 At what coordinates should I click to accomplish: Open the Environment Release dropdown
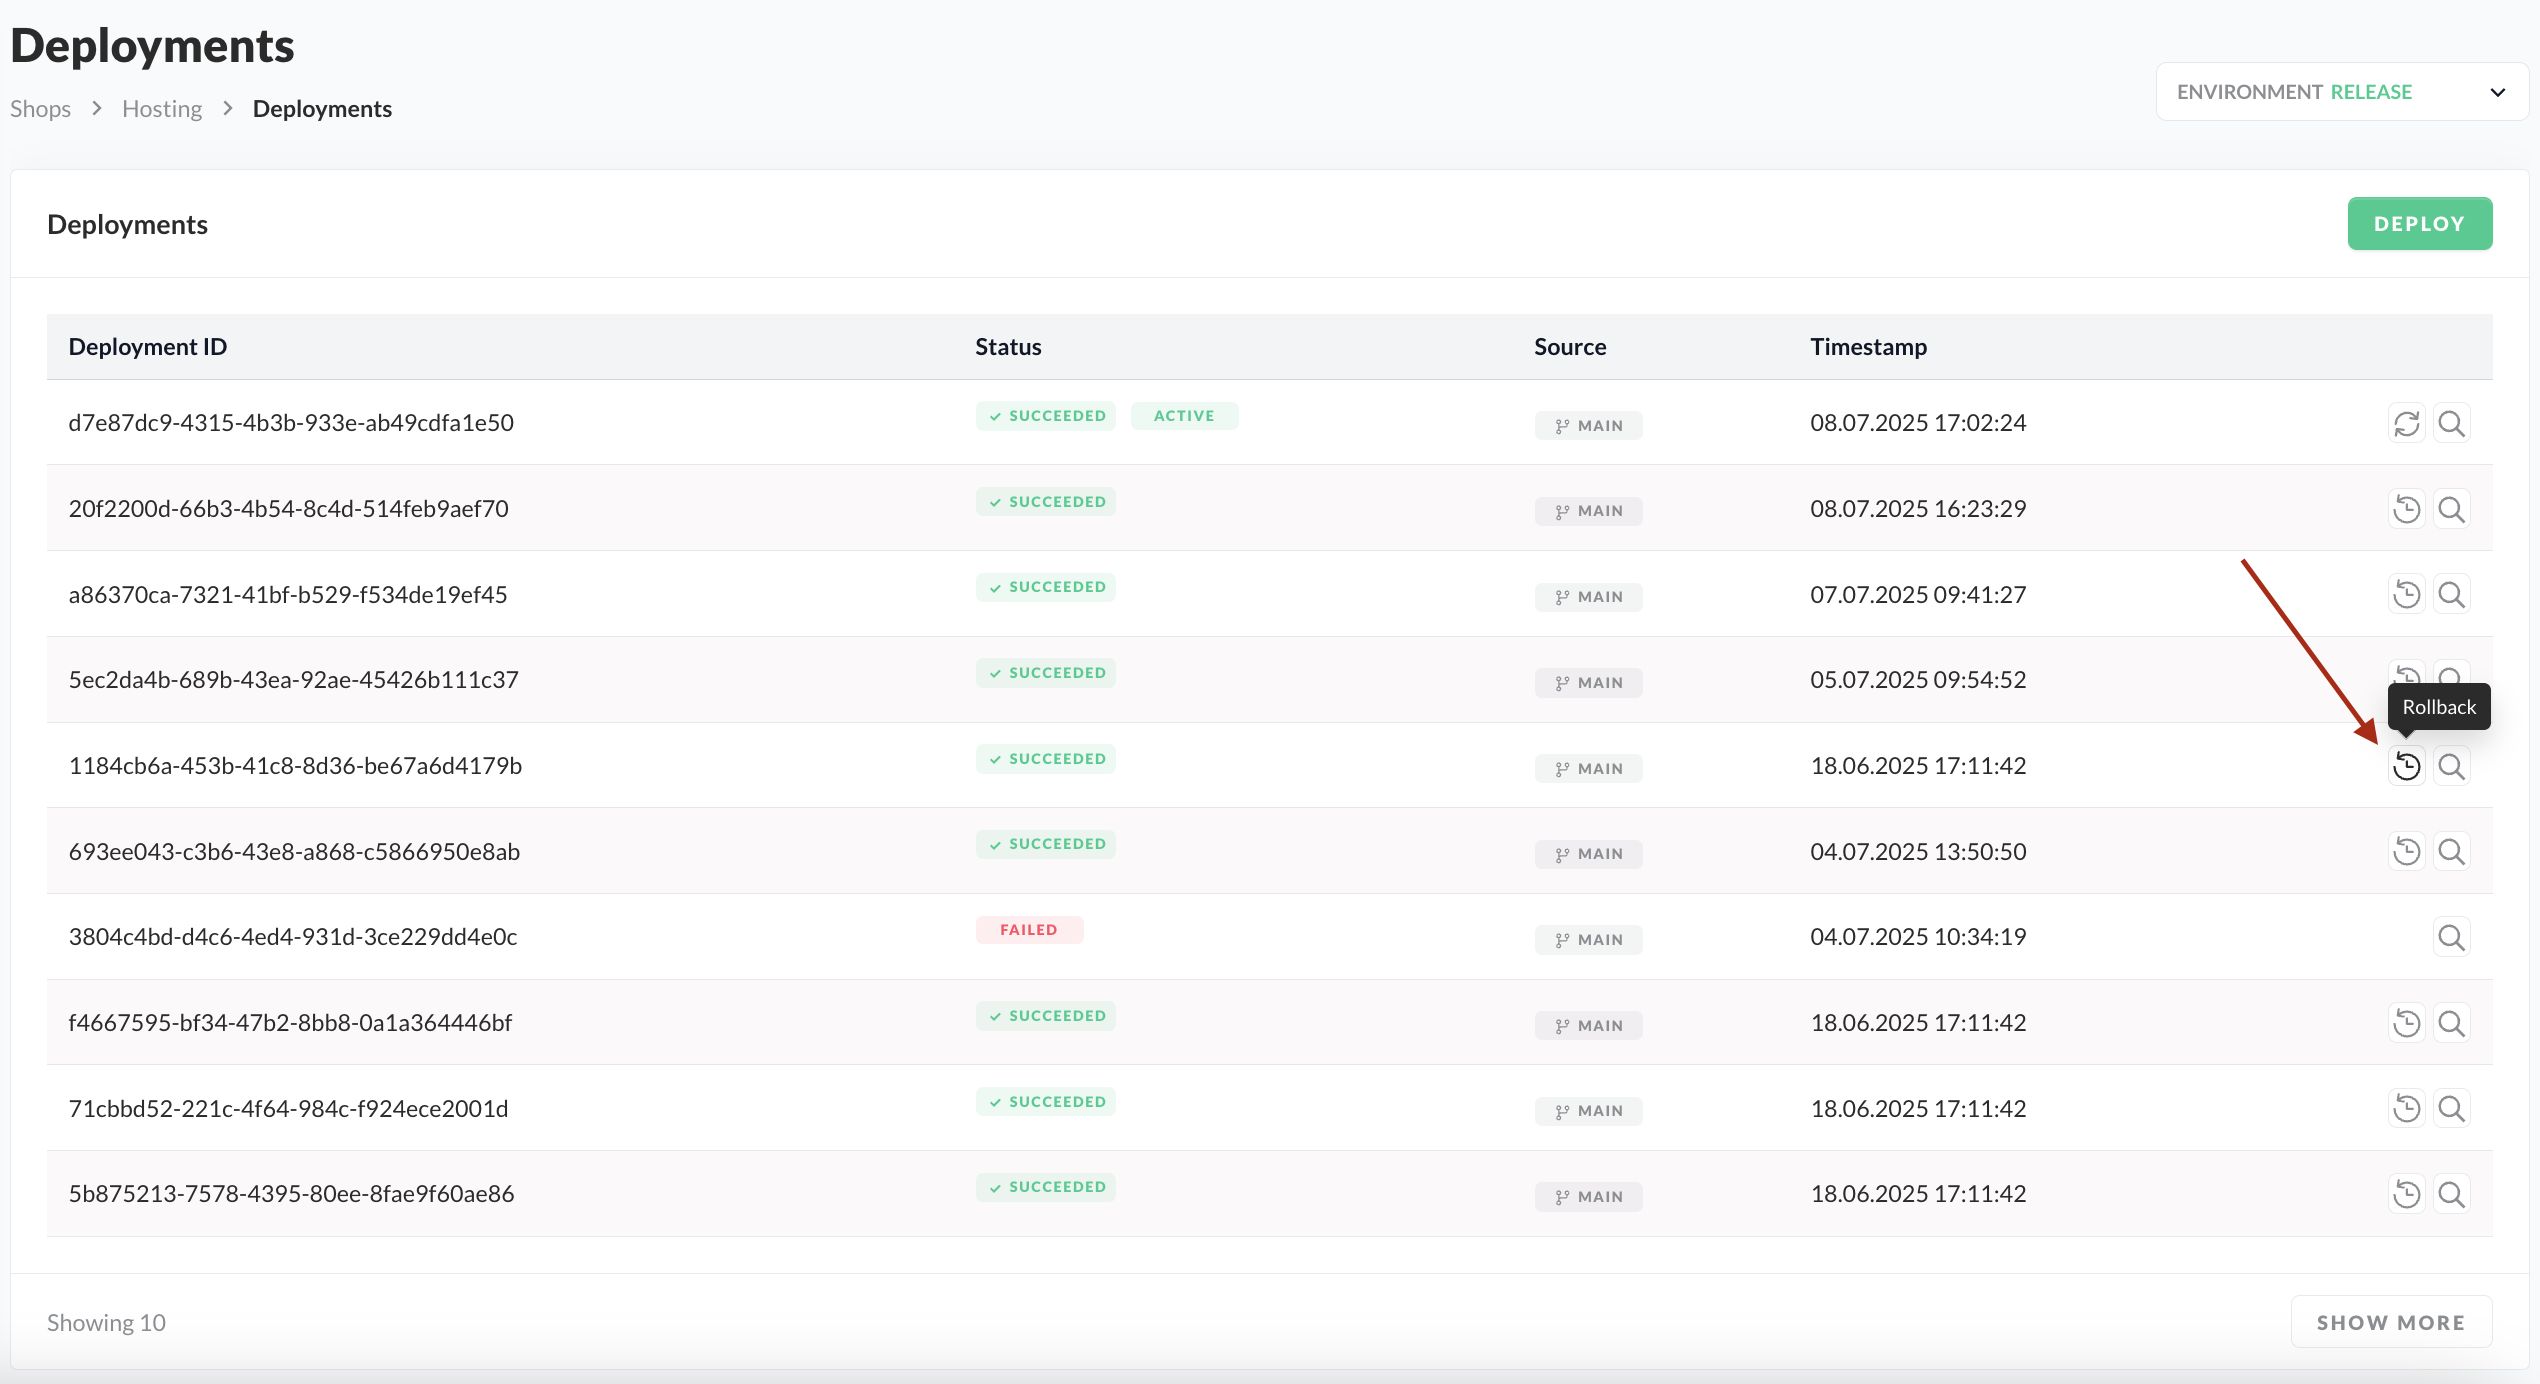(x=2340, y=92)
